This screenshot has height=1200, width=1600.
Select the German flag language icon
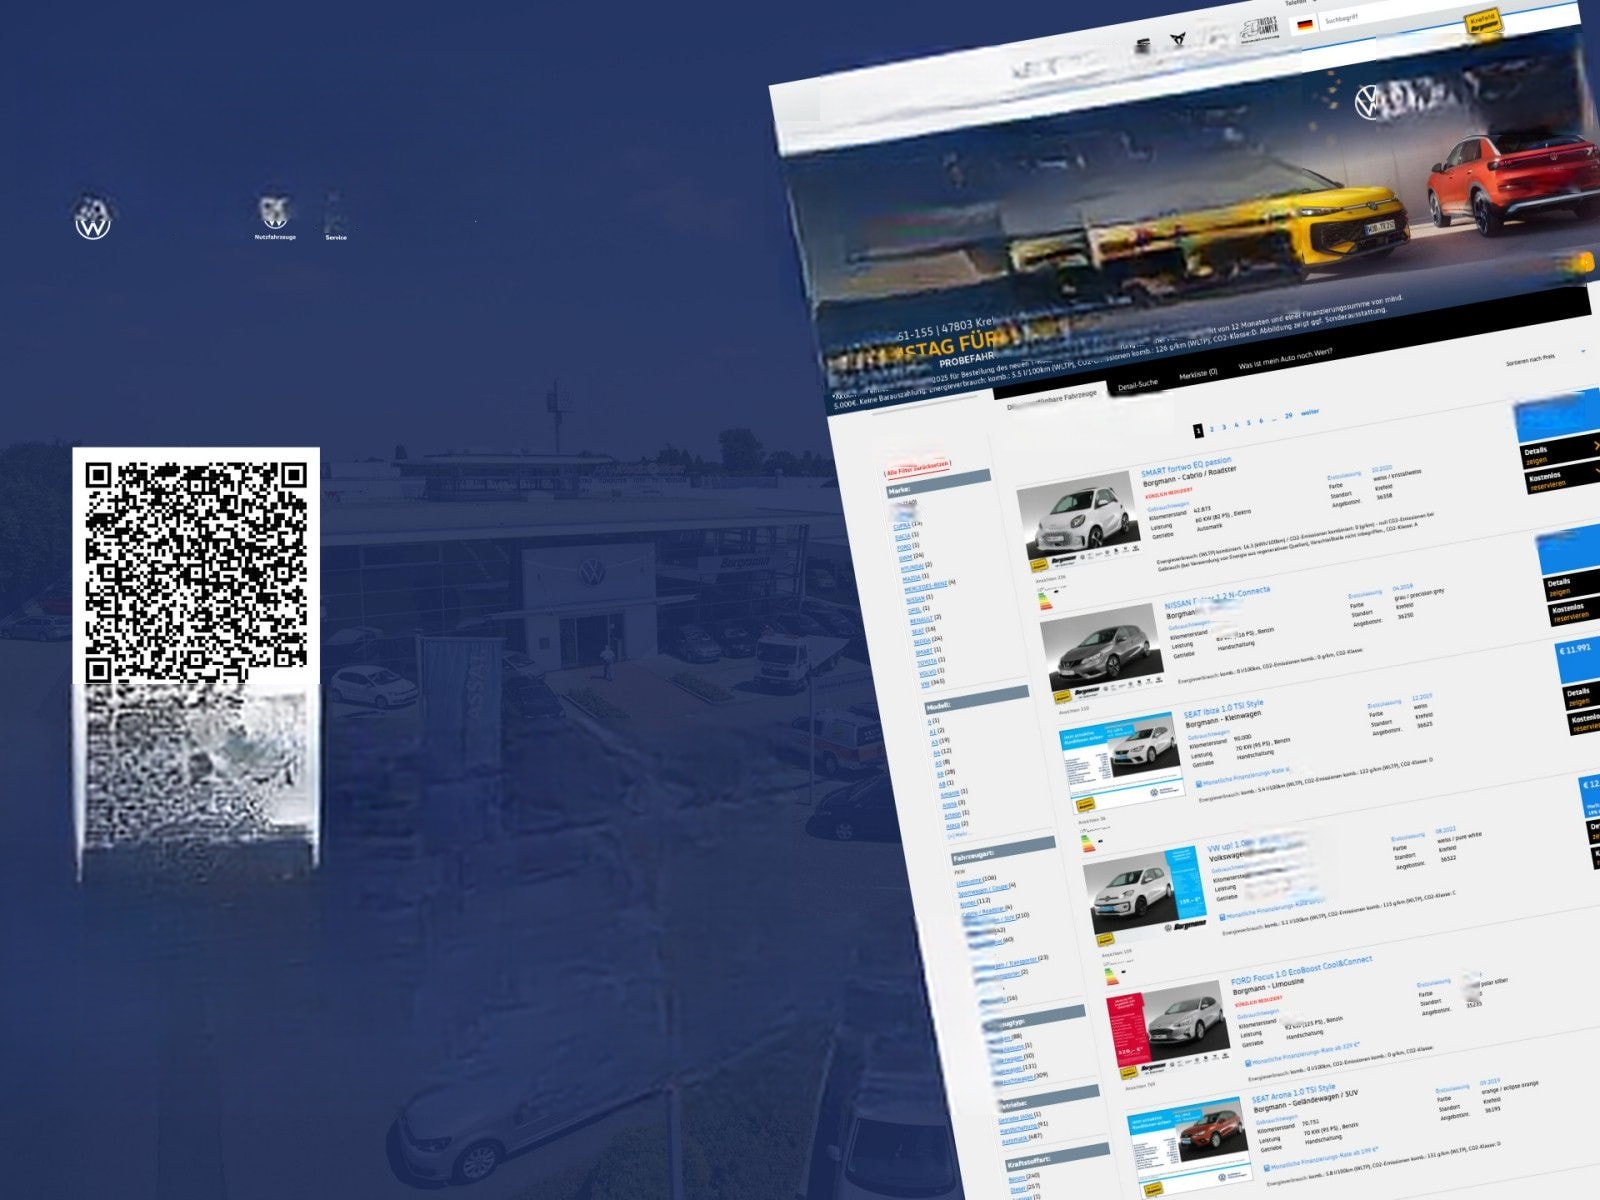[1304, 24]
